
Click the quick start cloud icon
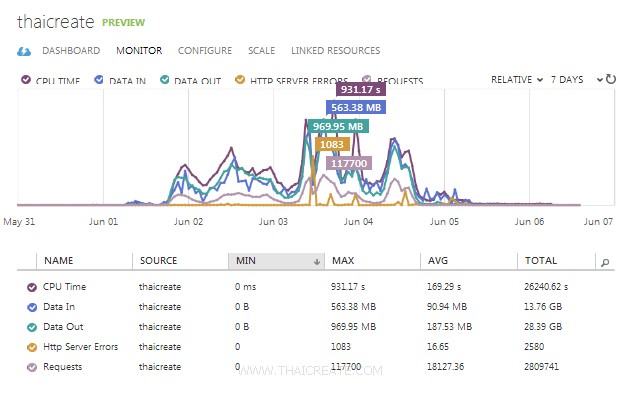point(24,51)
